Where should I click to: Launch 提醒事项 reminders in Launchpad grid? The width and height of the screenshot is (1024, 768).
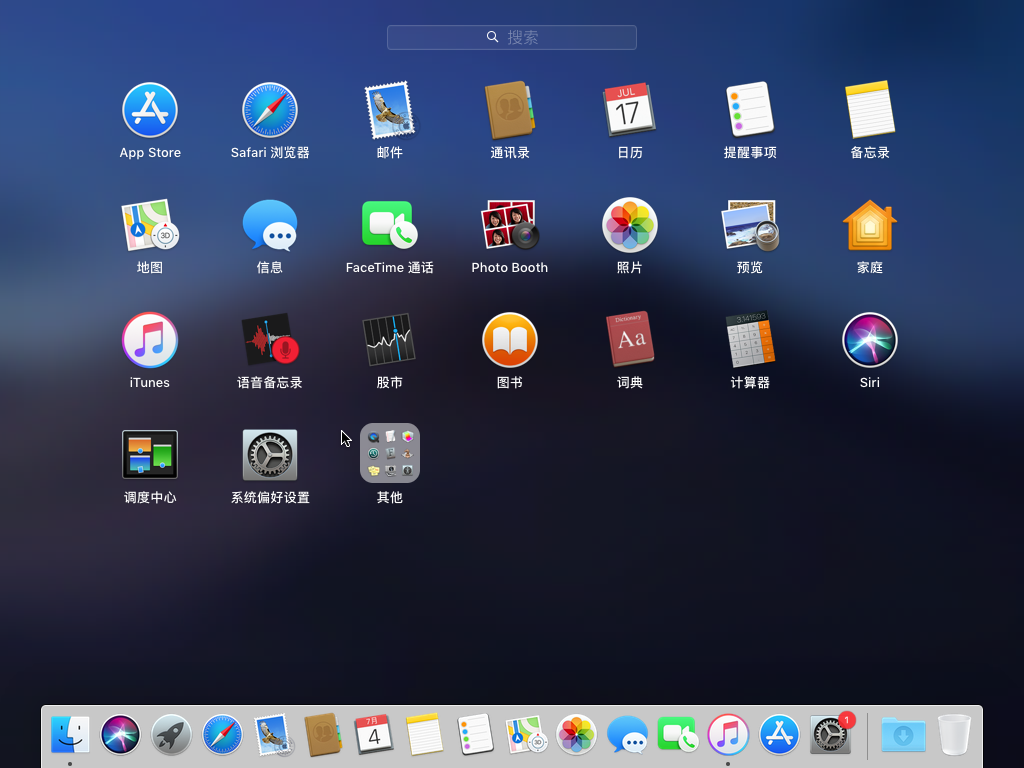click(750, 110)
